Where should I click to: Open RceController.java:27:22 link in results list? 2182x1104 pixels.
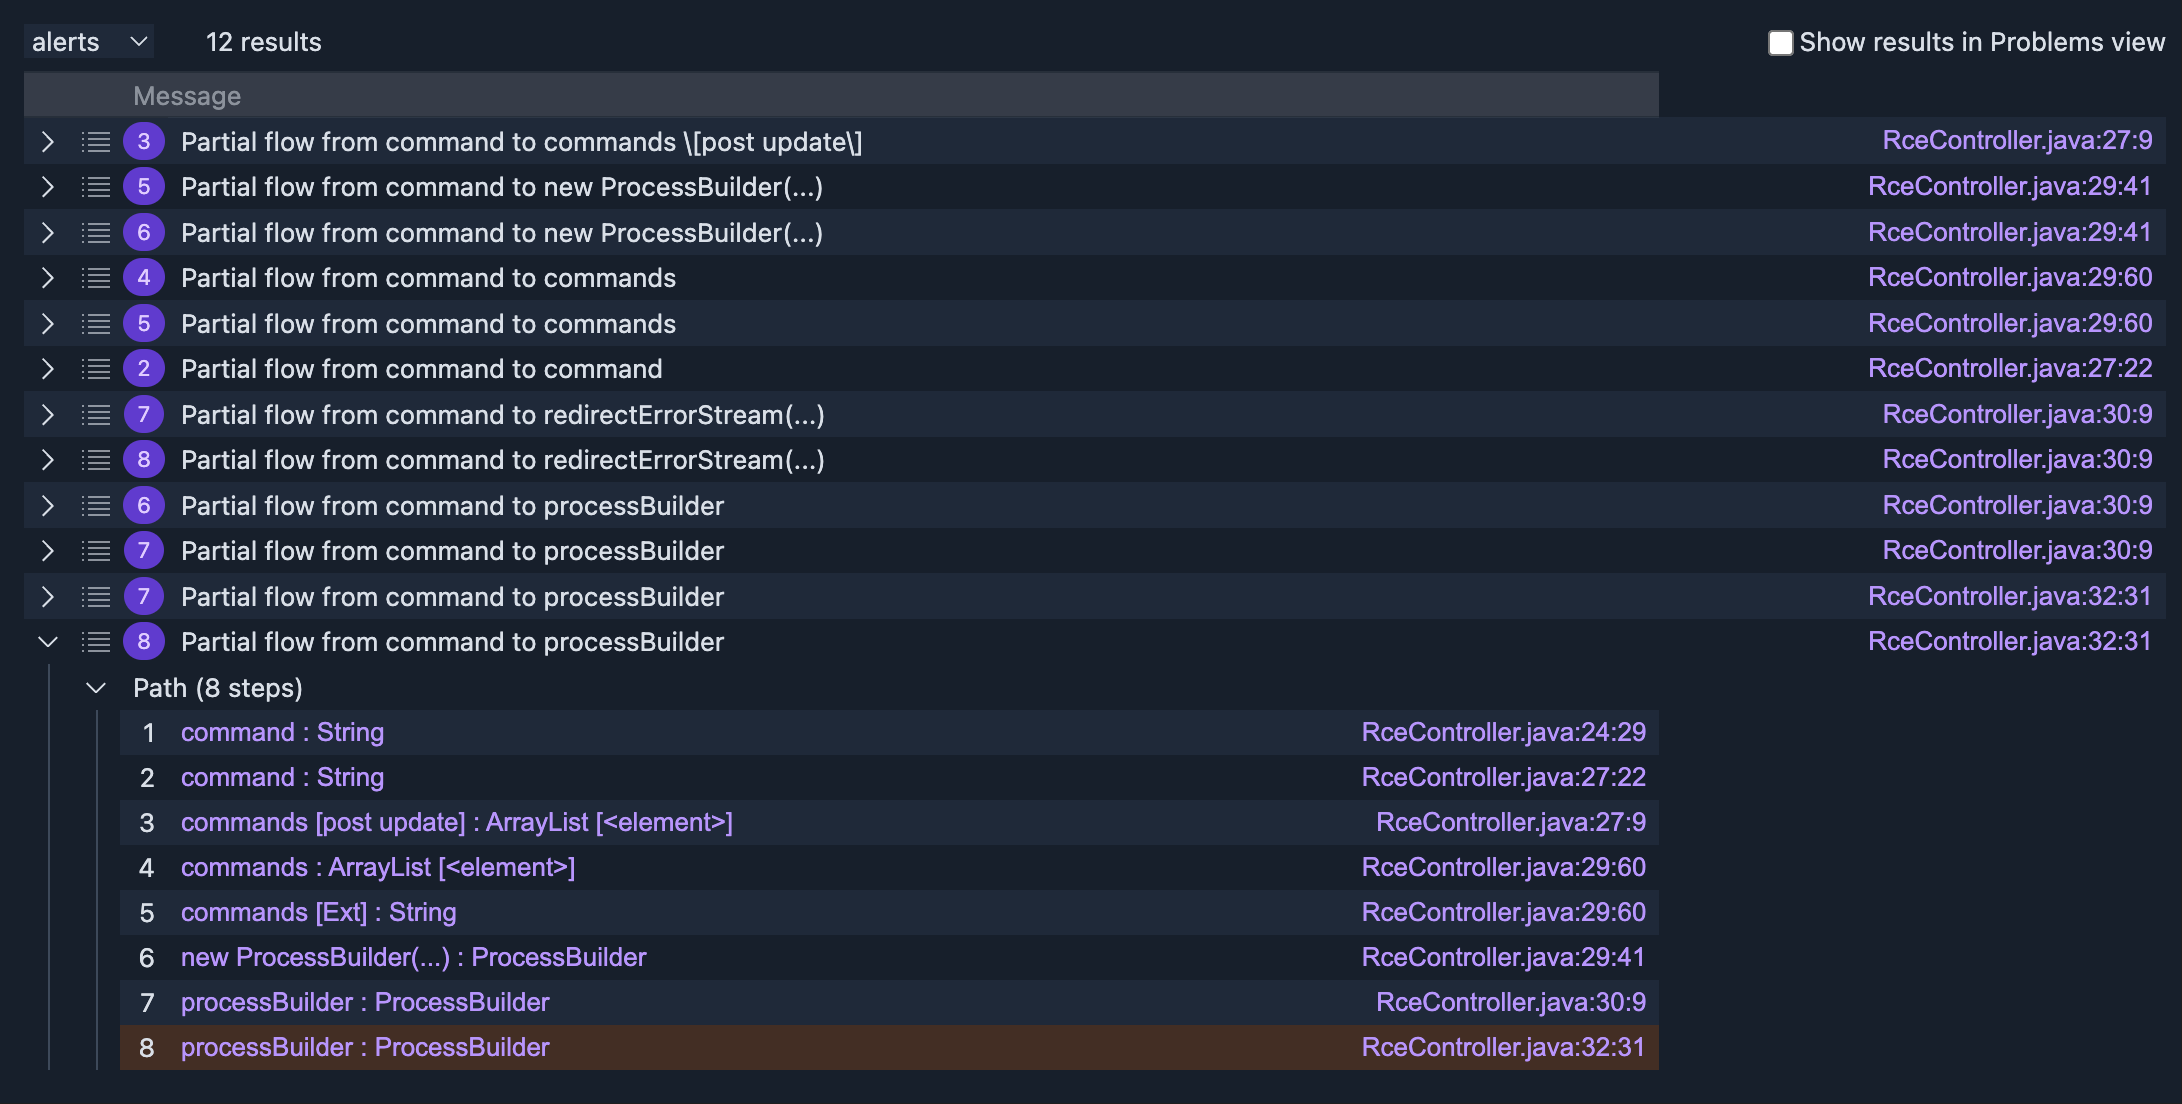(x=2009, y=369)
